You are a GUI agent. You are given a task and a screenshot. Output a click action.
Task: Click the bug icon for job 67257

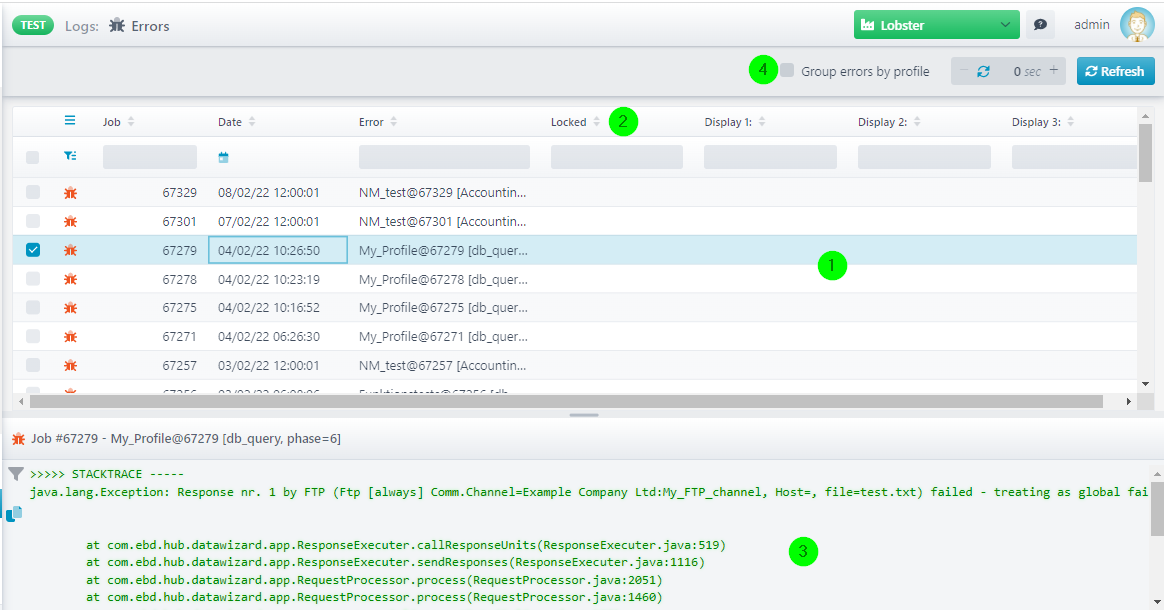click(71, 365)
